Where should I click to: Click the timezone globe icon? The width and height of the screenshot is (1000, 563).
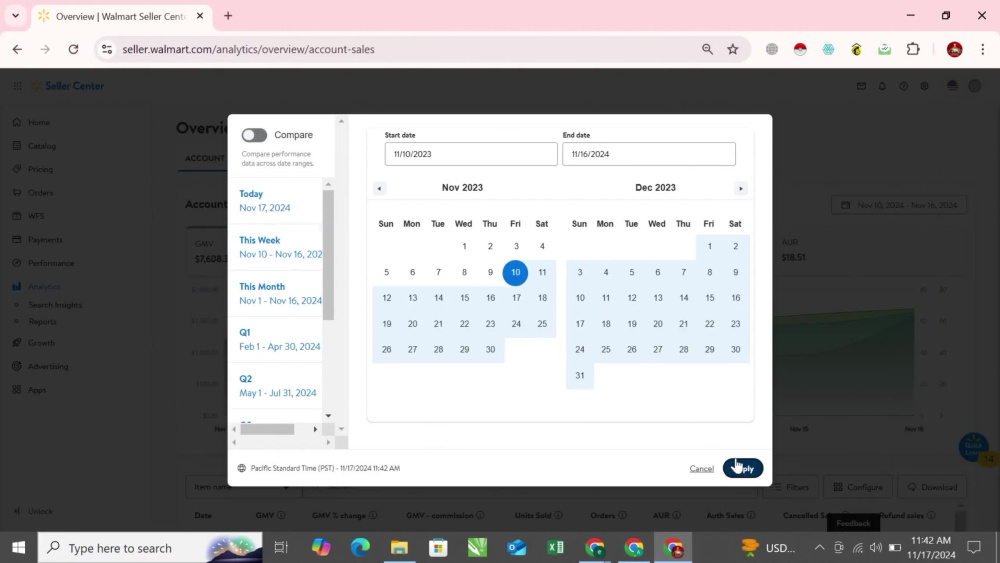coord(242,468)
